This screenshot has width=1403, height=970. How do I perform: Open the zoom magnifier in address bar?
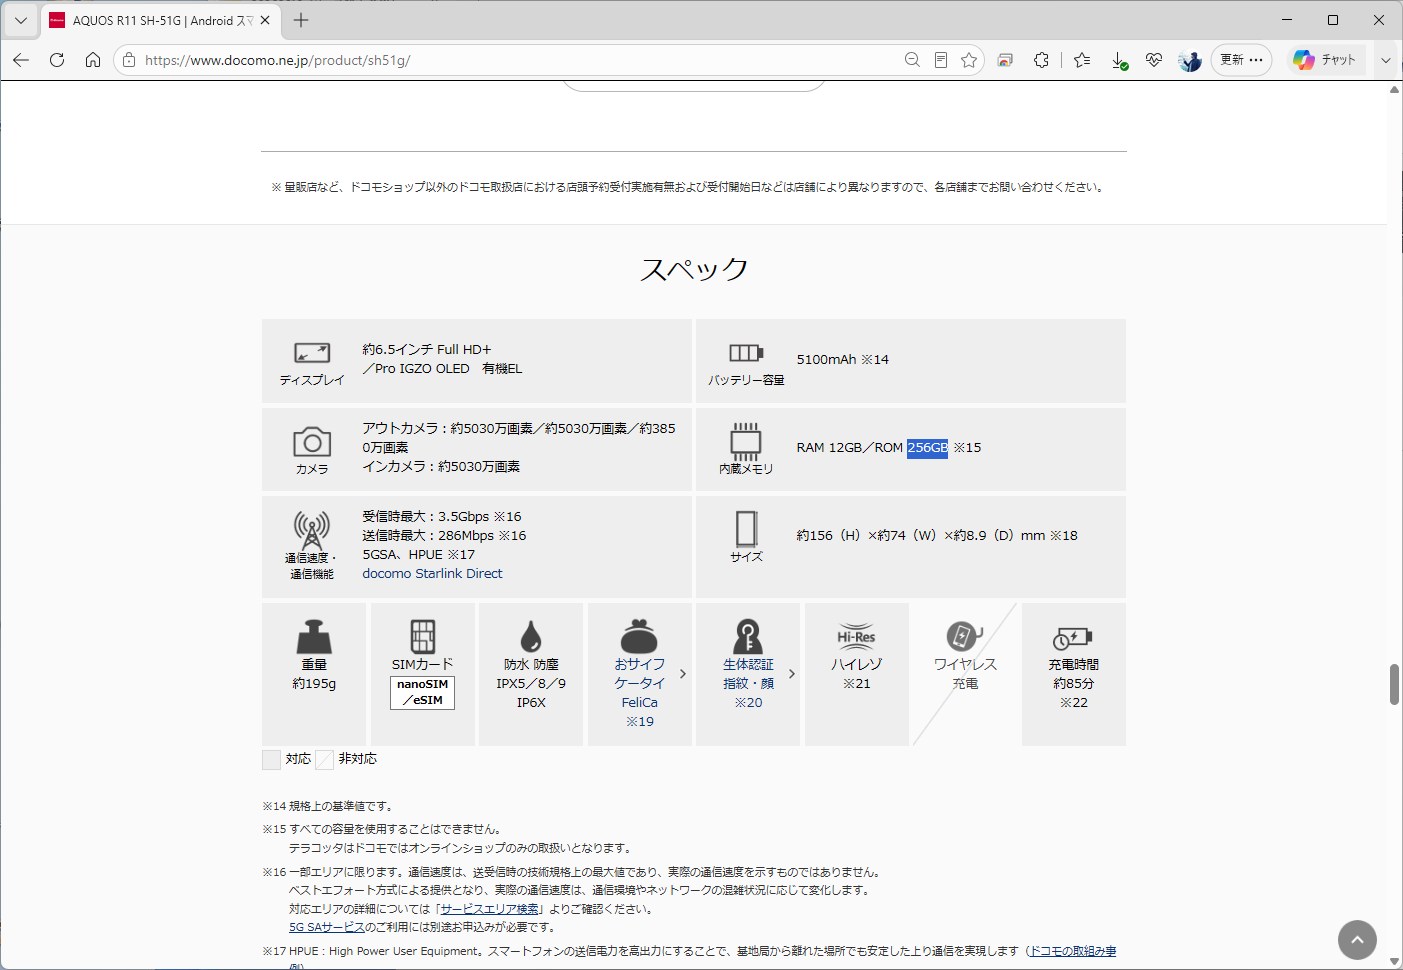point(912,60)
